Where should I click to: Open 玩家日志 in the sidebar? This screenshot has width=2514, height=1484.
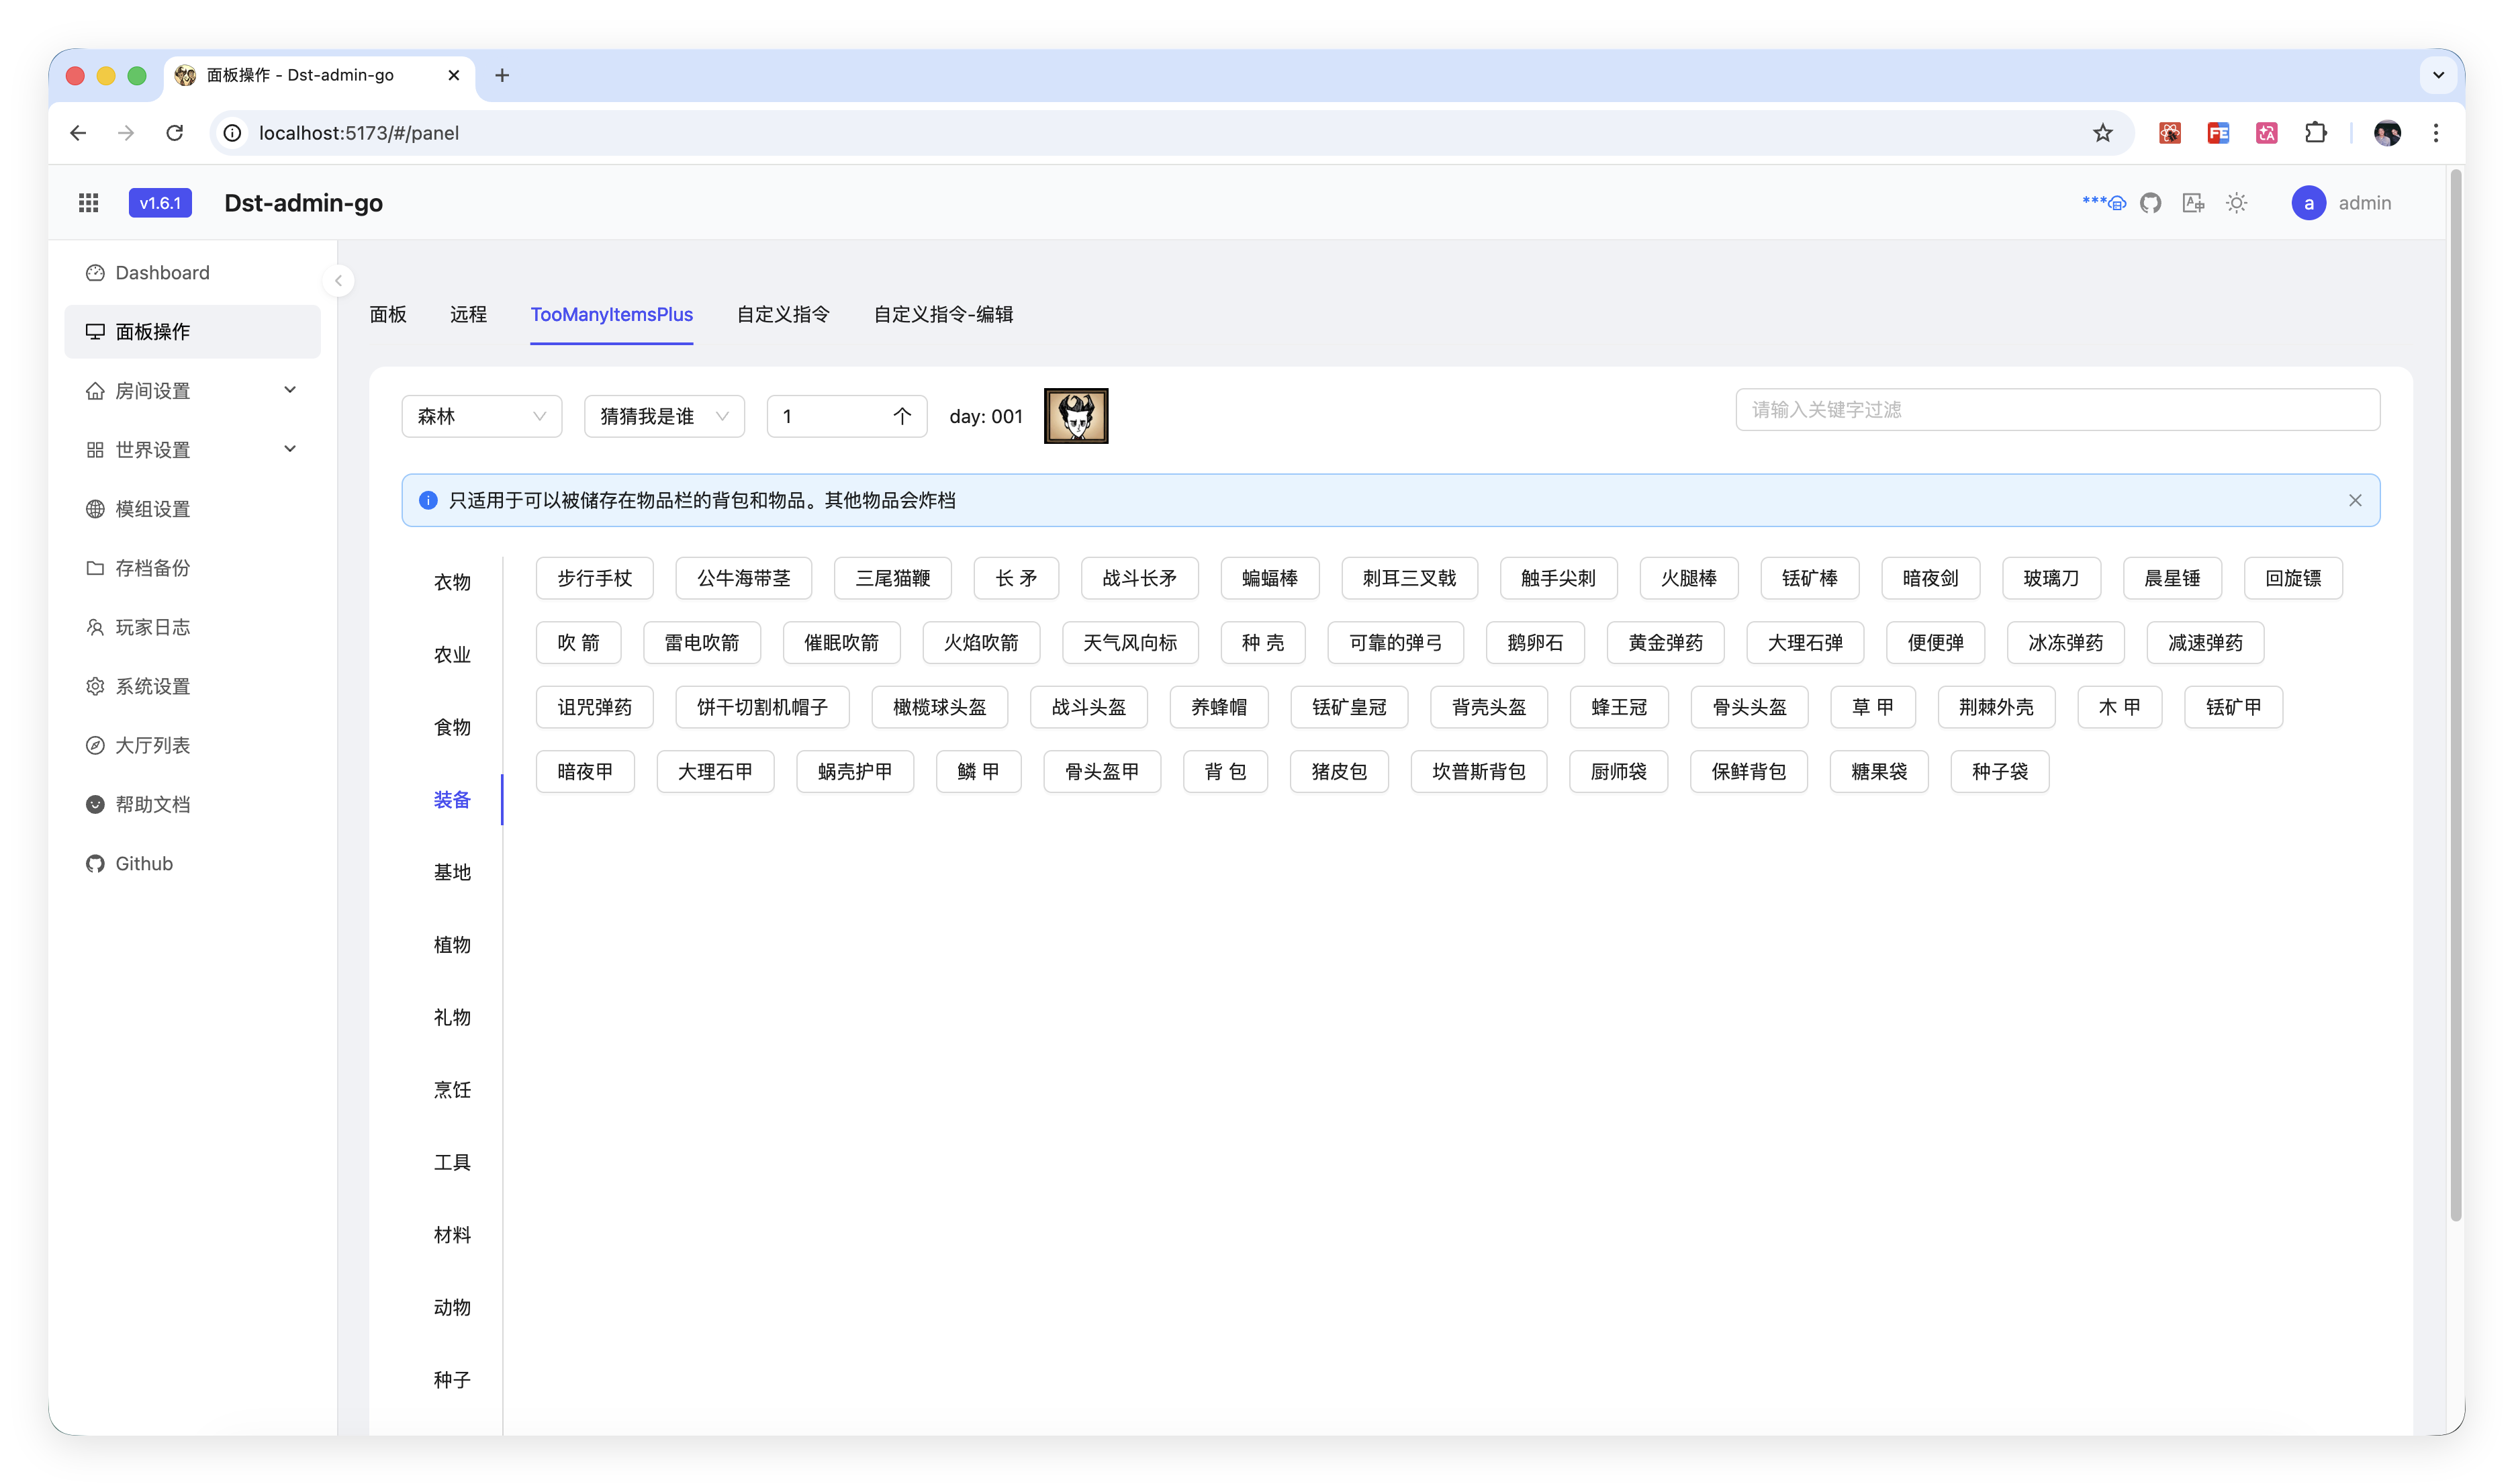(192, 627)
